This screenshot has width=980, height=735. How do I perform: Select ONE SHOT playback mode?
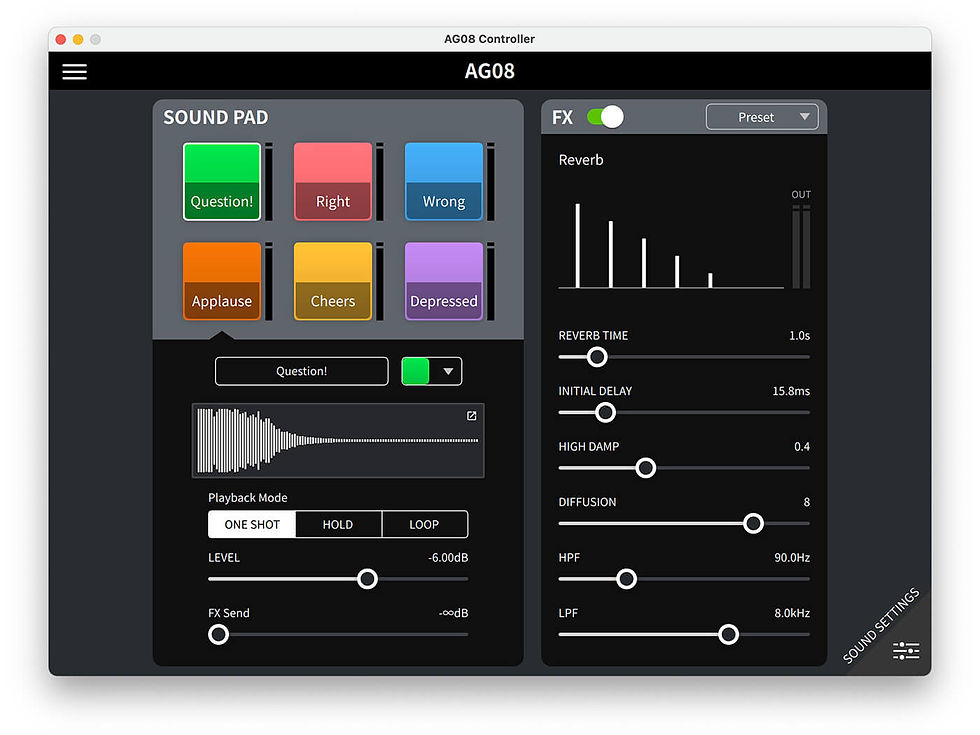point(252,524)
